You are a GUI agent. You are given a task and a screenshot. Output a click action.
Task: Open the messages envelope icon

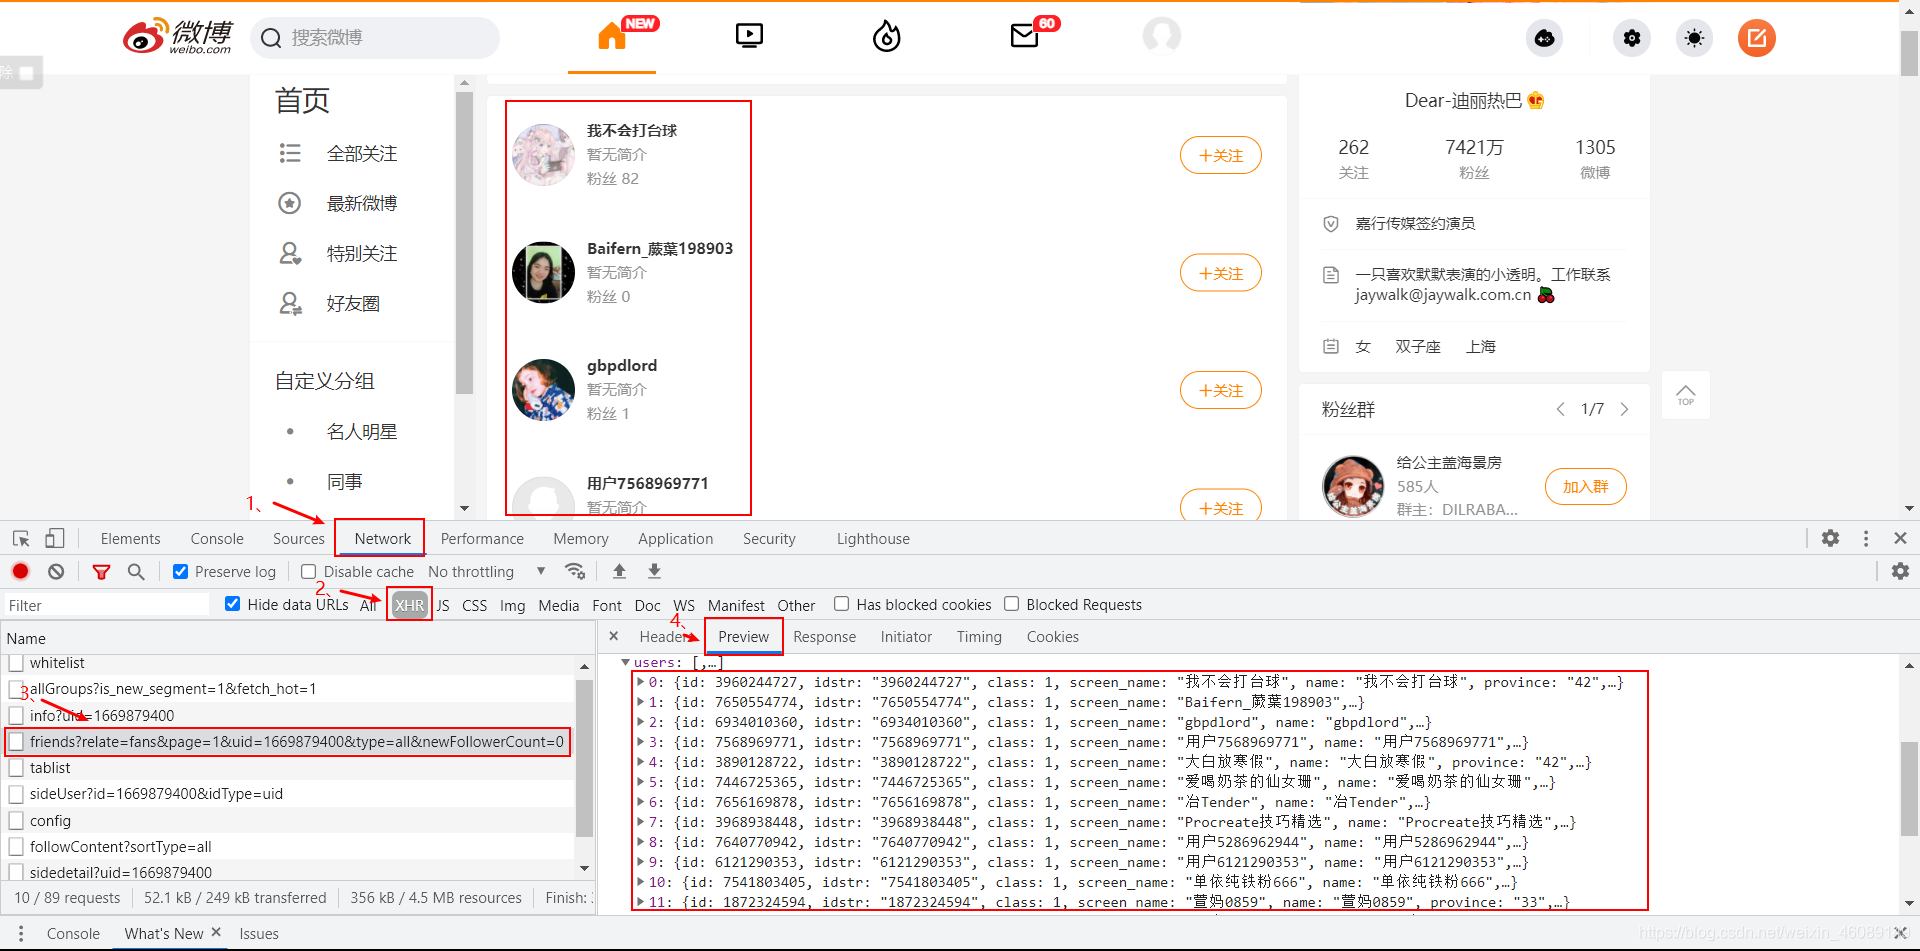coord(1024,37)
